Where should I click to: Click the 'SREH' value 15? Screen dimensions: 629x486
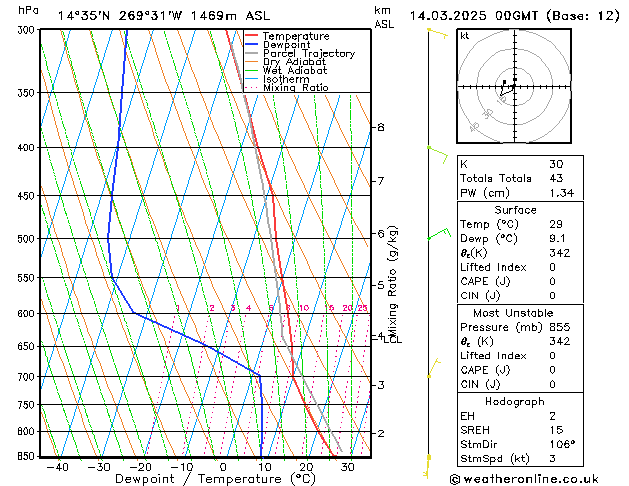tap(556, 430)
